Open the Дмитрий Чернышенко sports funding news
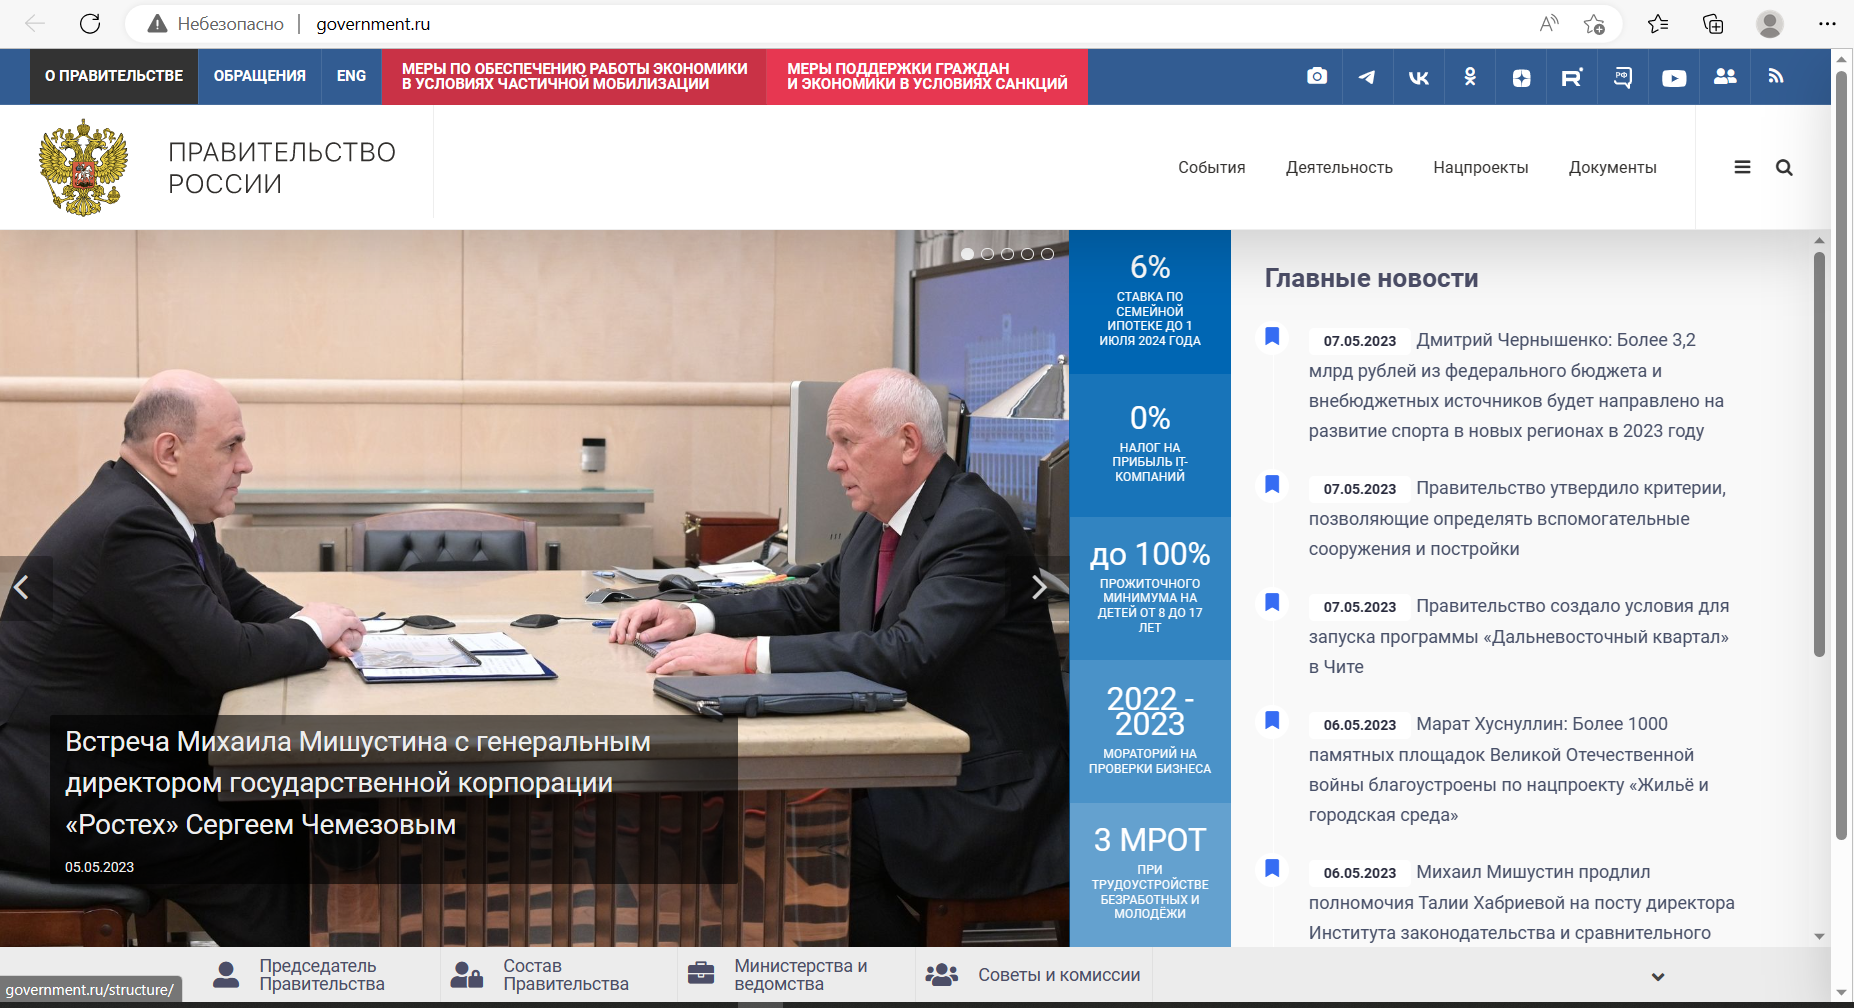This screenshot has width=1854, height=1008. click(1516, 385)
